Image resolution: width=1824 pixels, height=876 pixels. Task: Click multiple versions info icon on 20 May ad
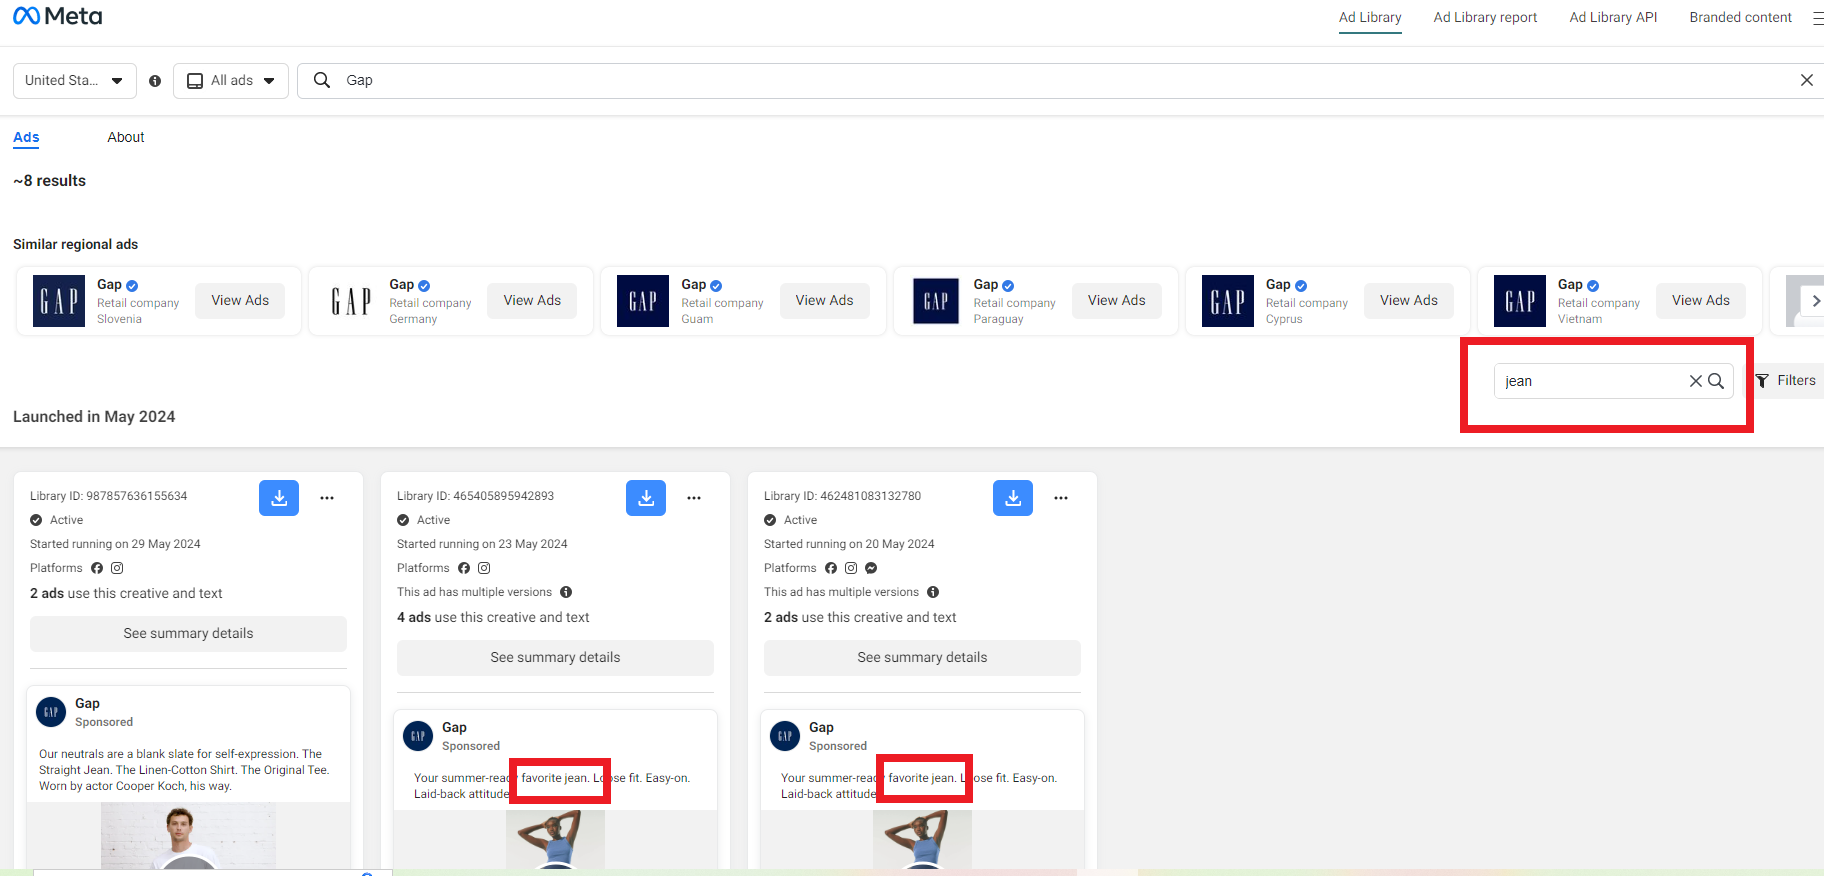(x=933, y=592)
